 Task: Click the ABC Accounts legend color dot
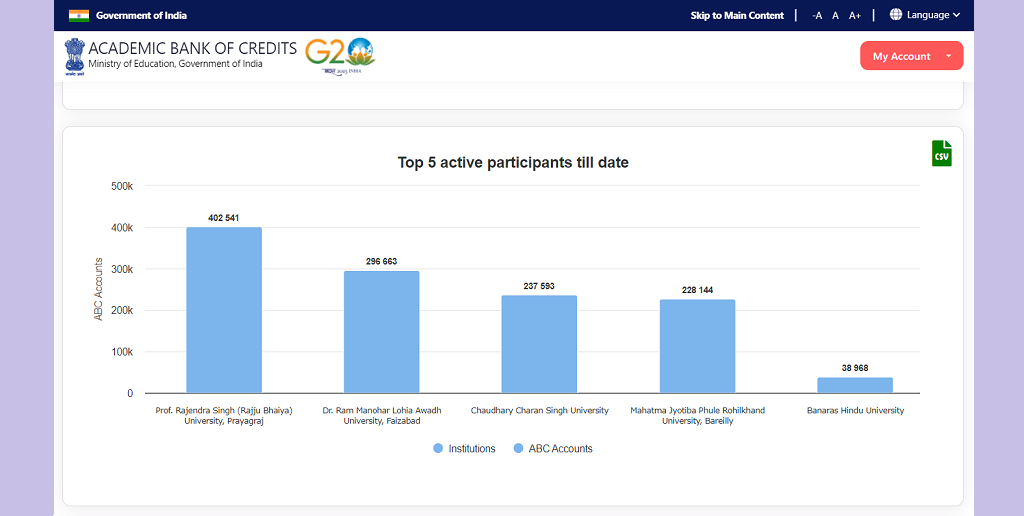coord(519,449)
